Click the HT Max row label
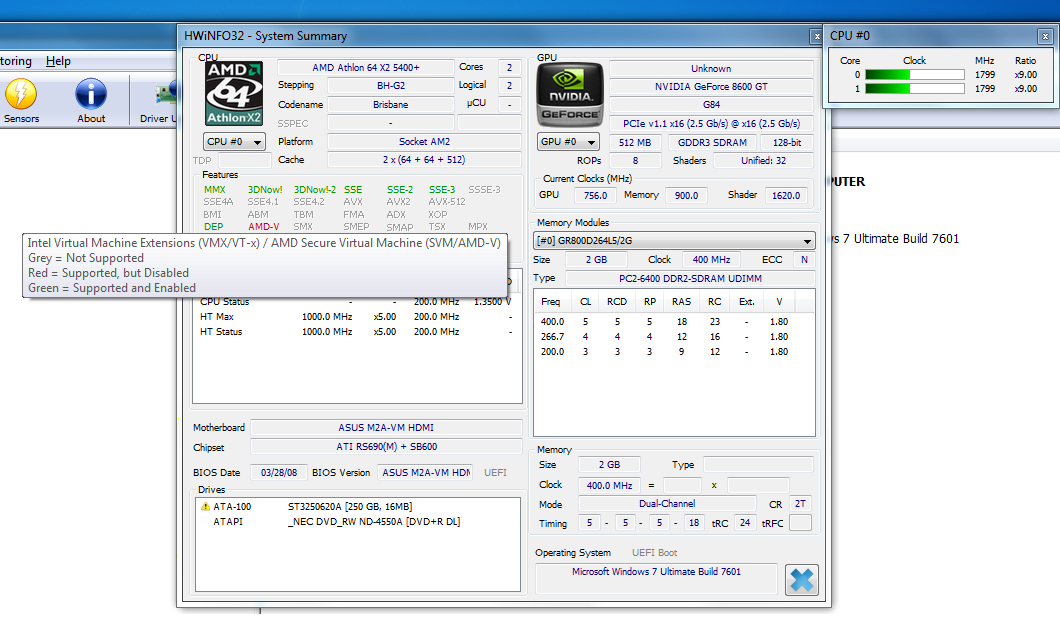 tap(217, 317)
